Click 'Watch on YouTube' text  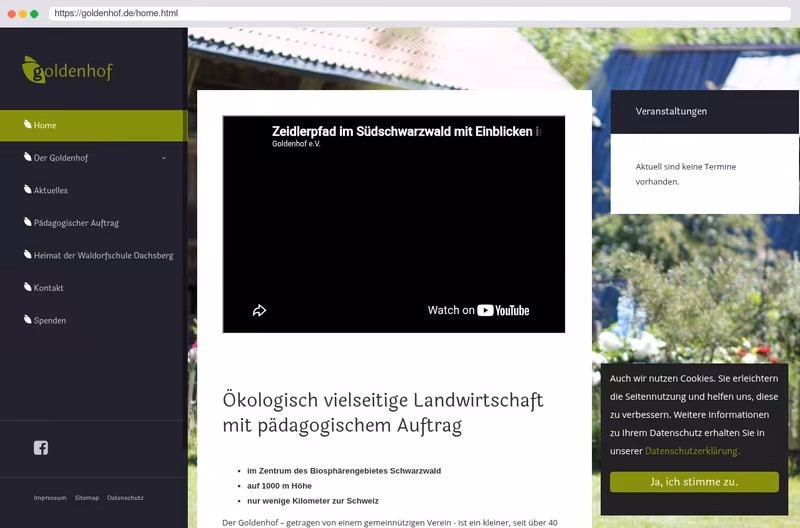pos(478,310)
